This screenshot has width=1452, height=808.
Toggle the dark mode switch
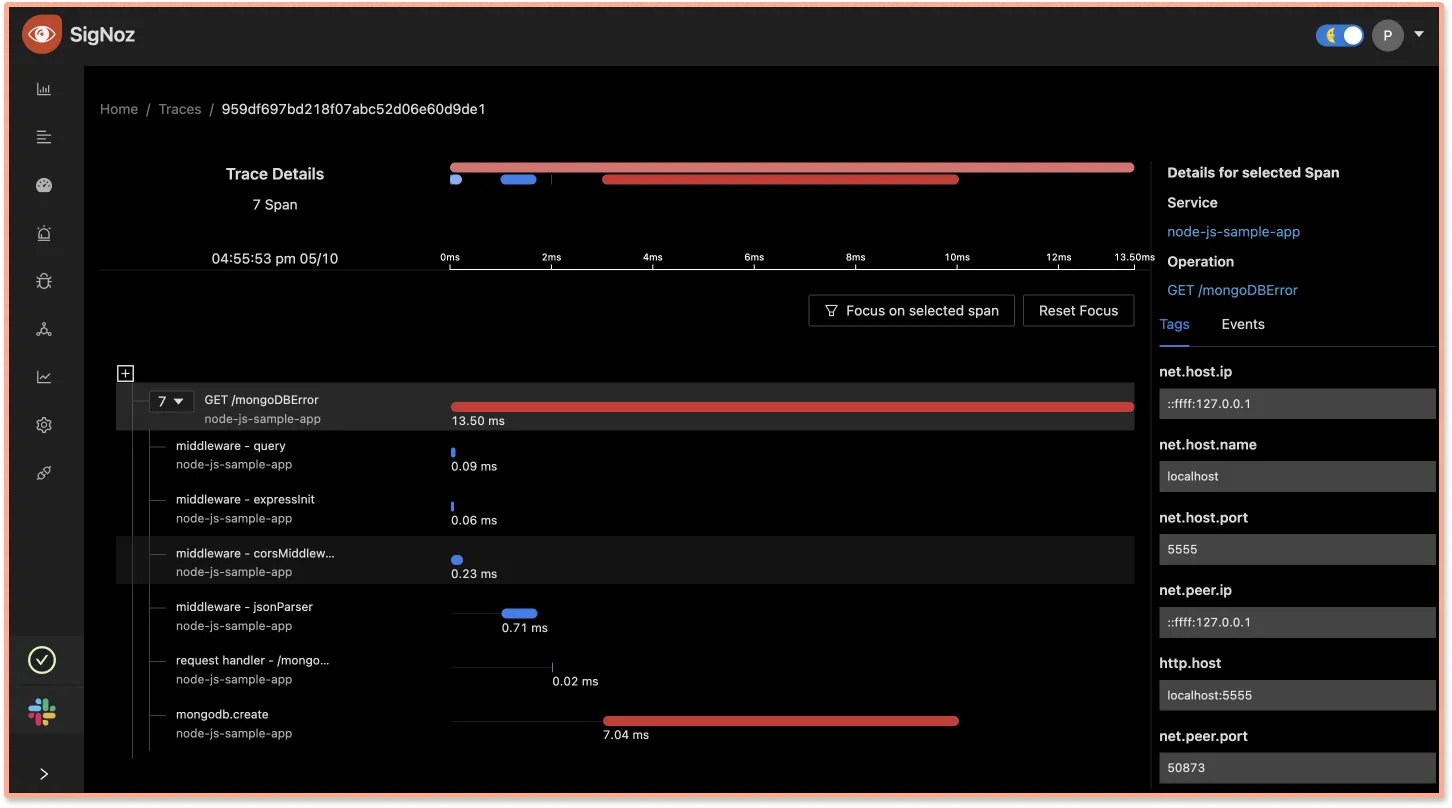point(1340,36)
